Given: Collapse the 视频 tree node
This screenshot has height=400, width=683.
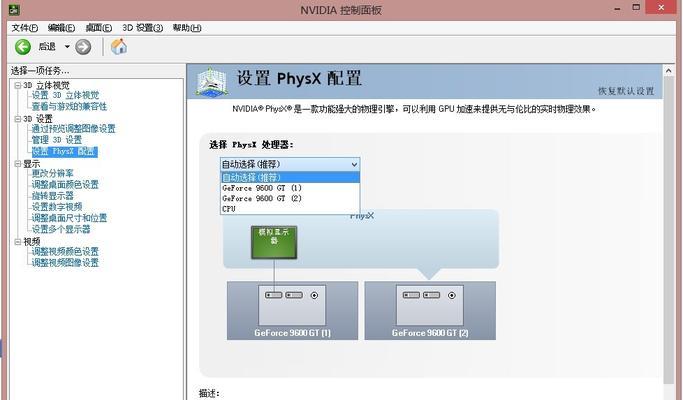Looking at the screenshot, I should pos(17,241).
